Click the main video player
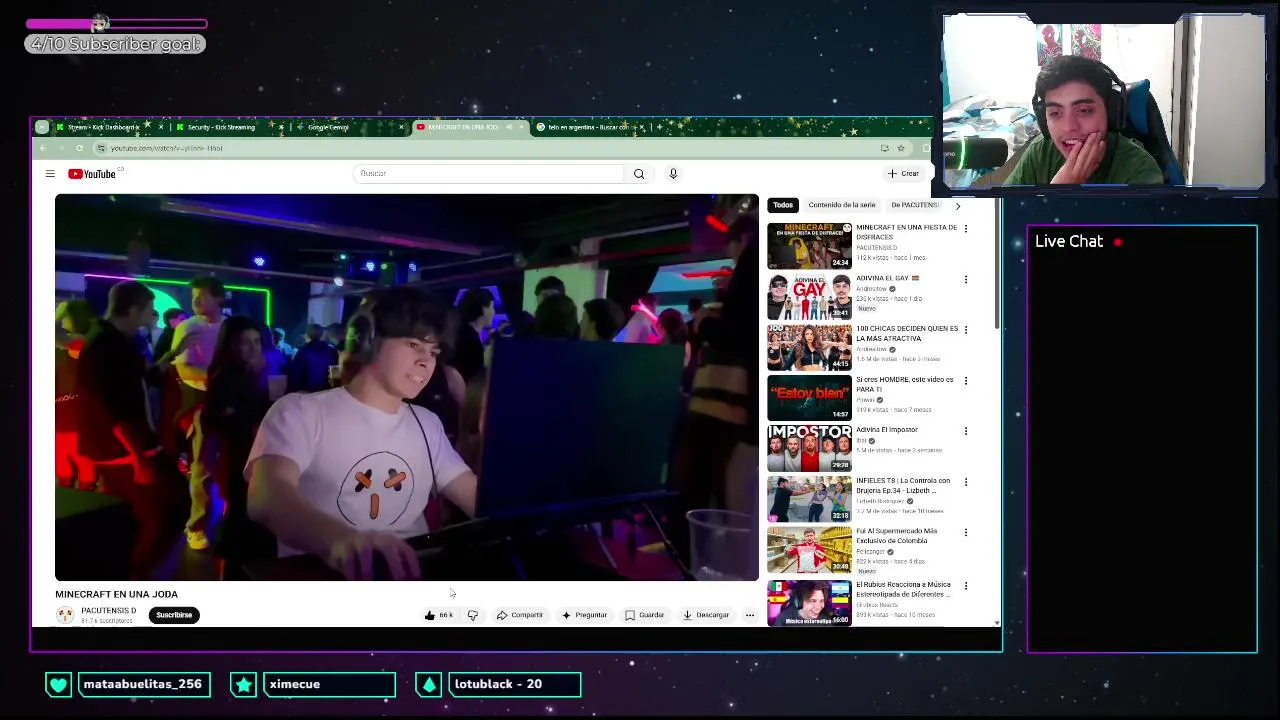Image resolution: width=1280 pixels, height=720 pixels. click(x=407, y=387)
